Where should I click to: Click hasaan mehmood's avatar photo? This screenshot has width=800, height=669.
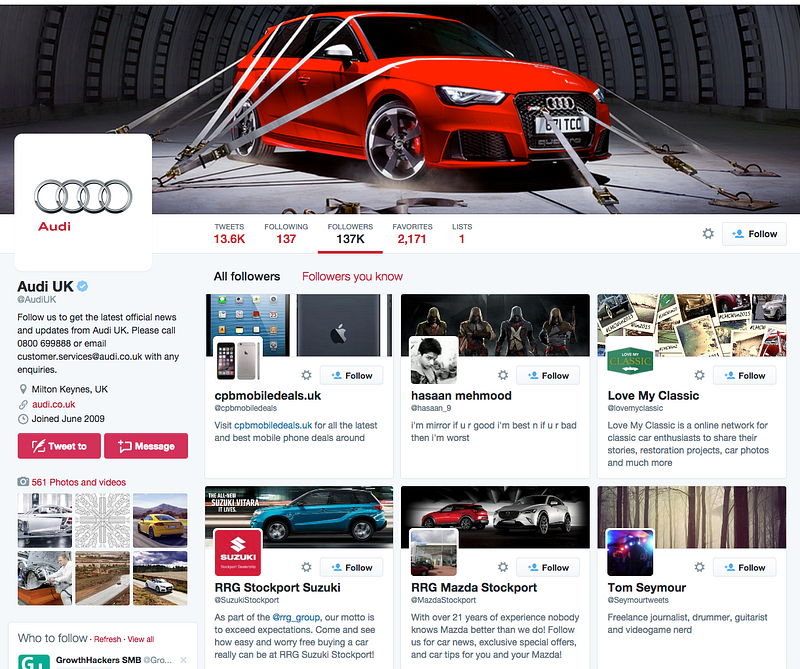coord(434,360)
